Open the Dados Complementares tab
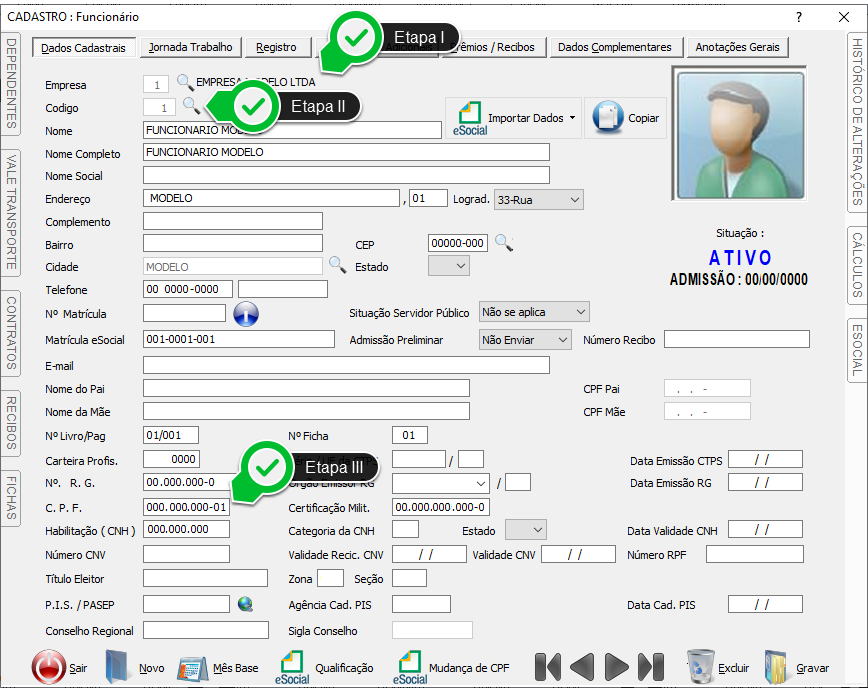The height and width of the screenshot is (688, 868). 614,47
